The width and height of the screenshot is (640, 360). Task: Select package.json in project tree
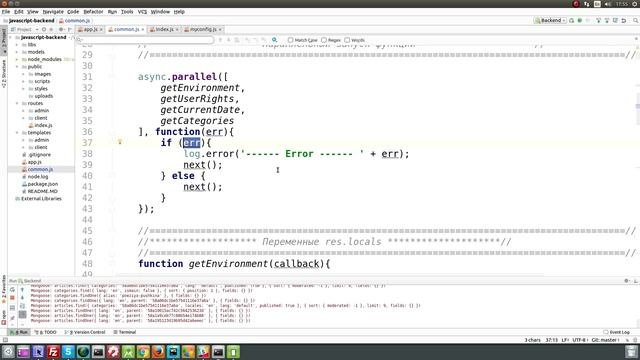pos(42,184)
